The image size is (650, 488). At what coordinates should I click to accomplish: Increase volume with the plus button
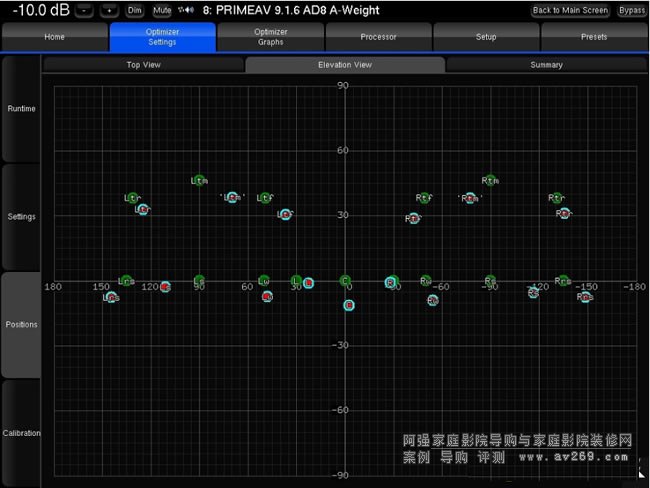pyautogui.click(x=109, y=10)
